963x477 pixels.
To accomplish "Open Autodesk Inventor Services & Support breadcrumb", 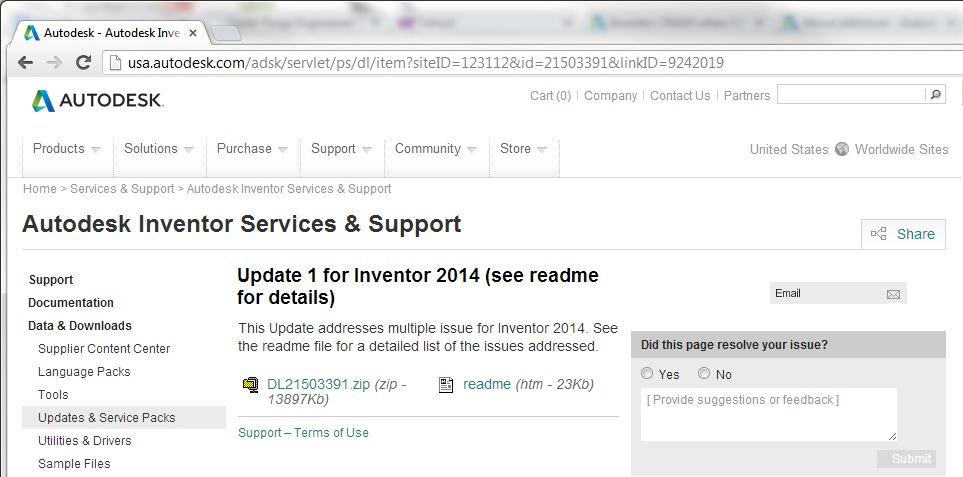I will [289, 188].
